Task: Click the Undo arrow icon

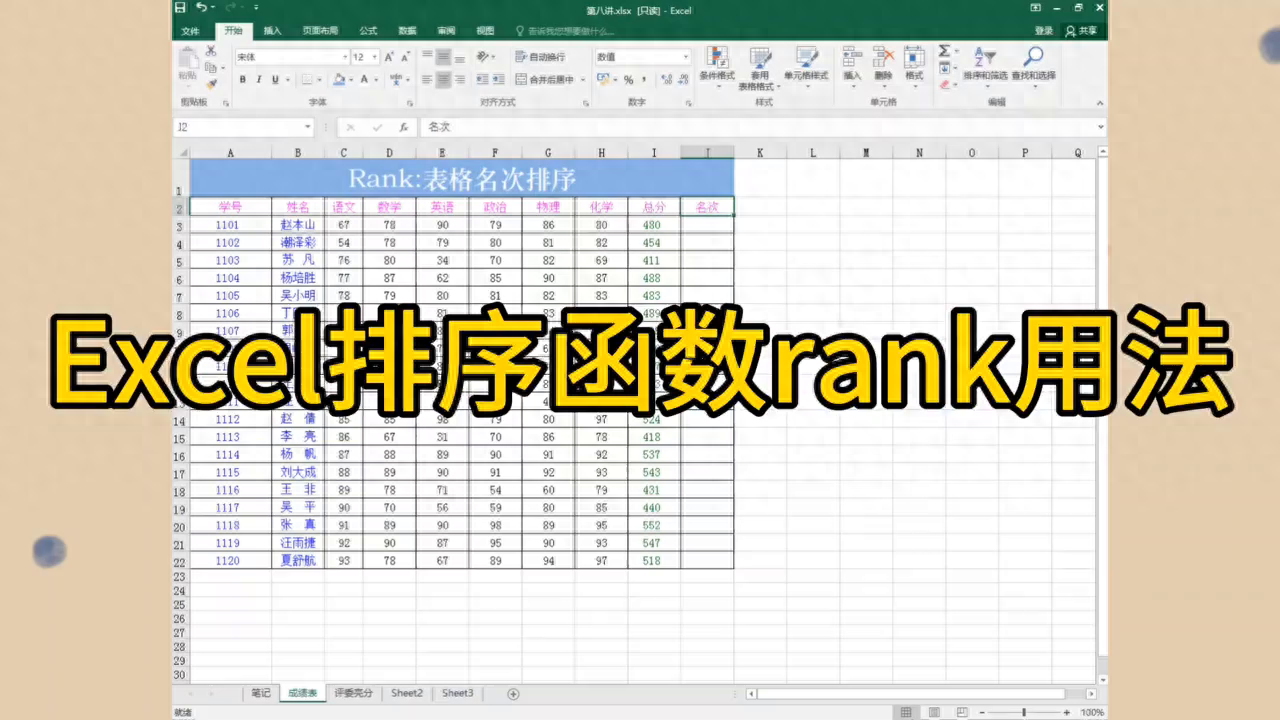Action: [x=201, y=8]
